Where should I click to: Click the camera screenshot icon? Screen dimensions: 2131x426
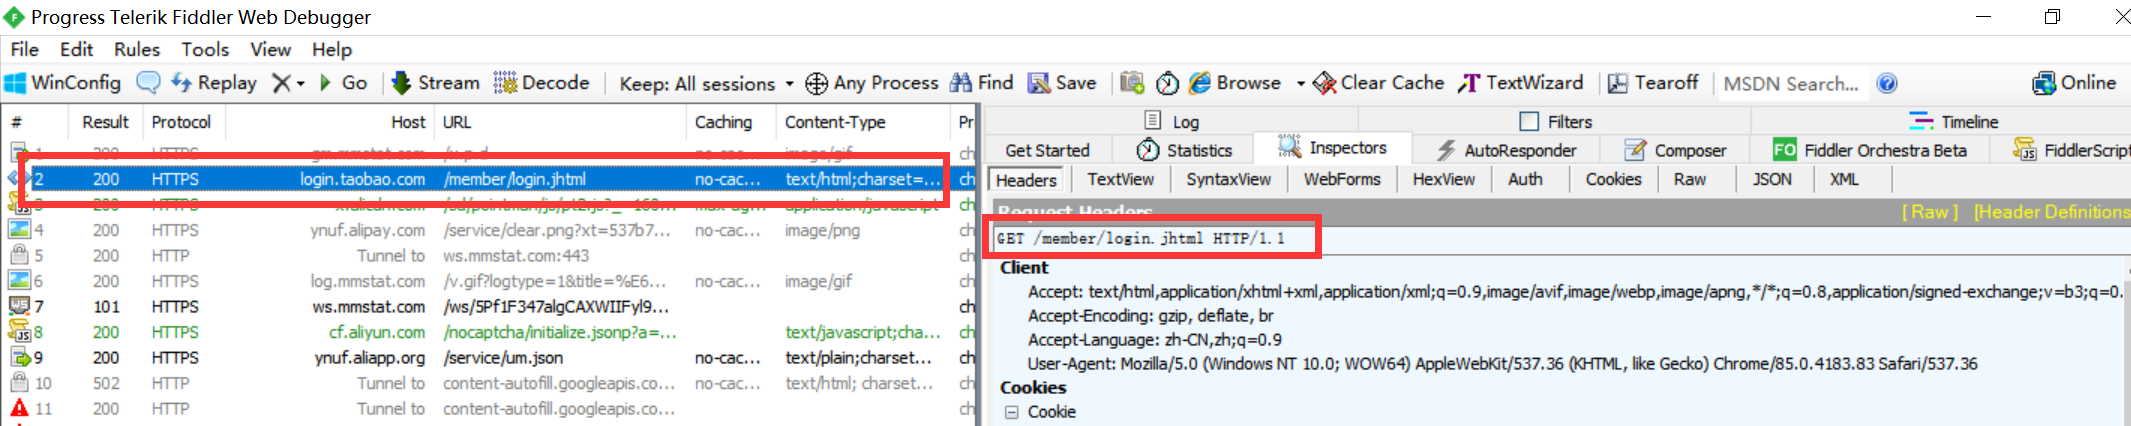[1132, 83]
